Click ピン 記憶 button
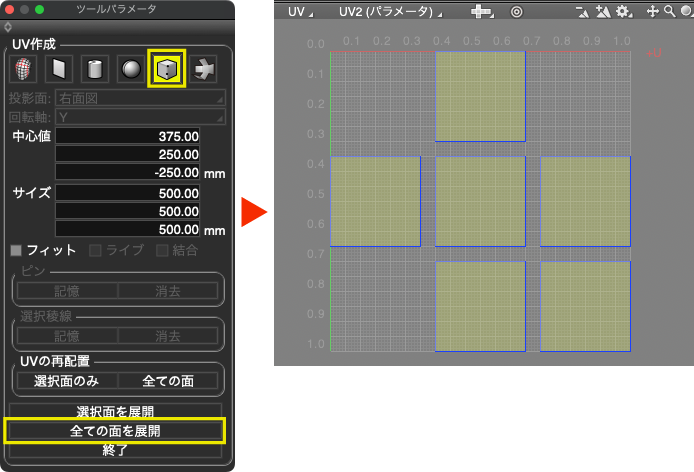The image size is (694, 472). (67, 291)
